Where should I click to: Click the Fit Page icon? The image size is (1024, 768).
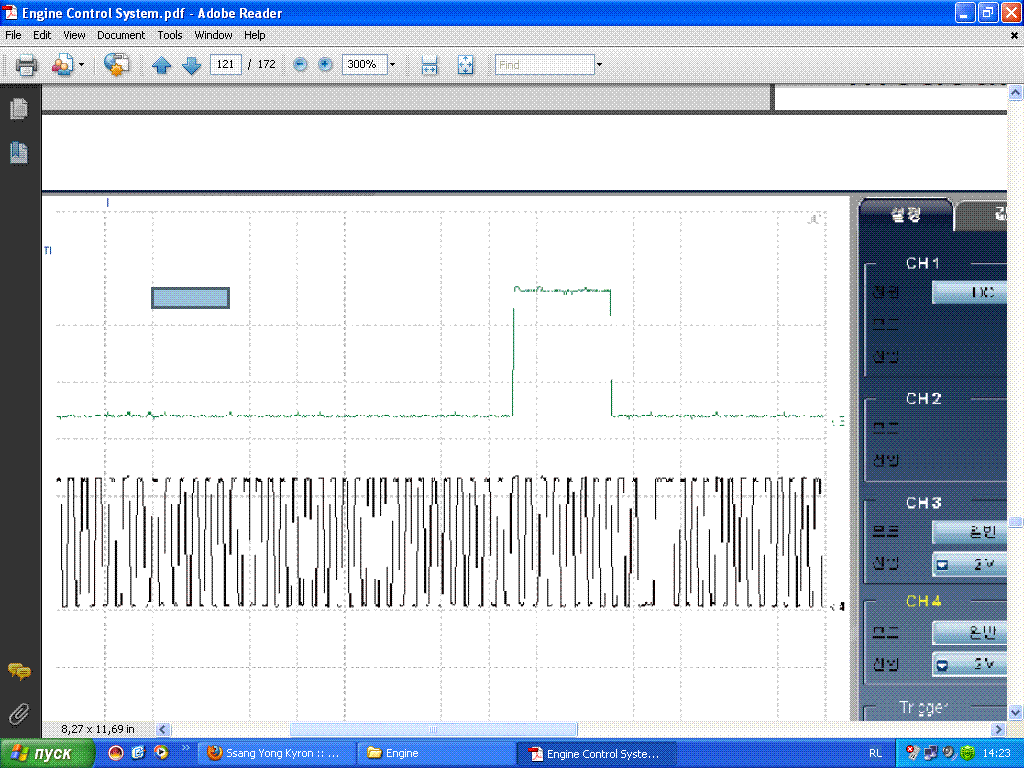pos(465,65)
